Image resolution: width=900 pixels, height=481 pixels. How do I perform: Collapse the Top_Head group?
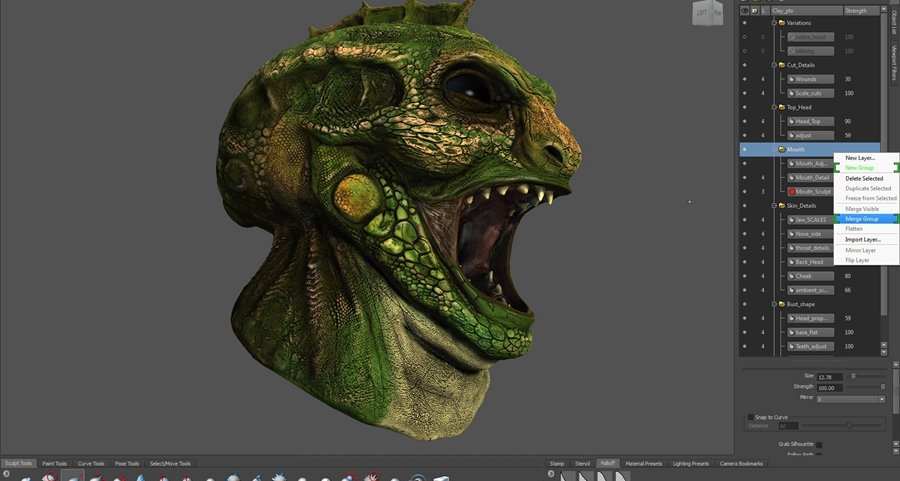pyautogui.click(x=774, y=107)
